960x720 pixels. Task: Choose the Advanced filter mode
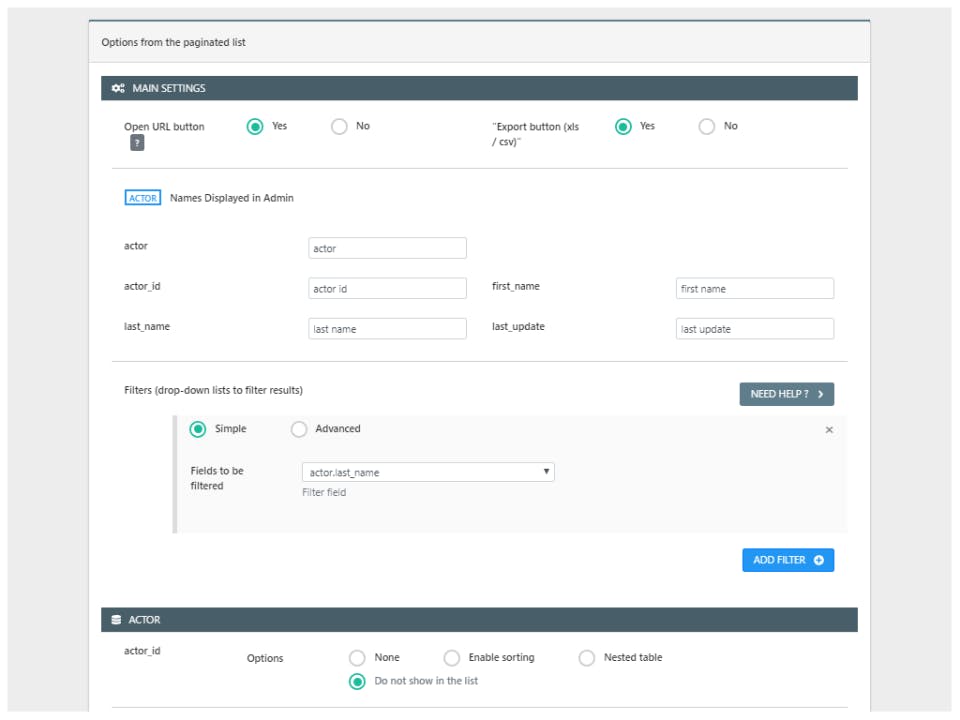299,430
